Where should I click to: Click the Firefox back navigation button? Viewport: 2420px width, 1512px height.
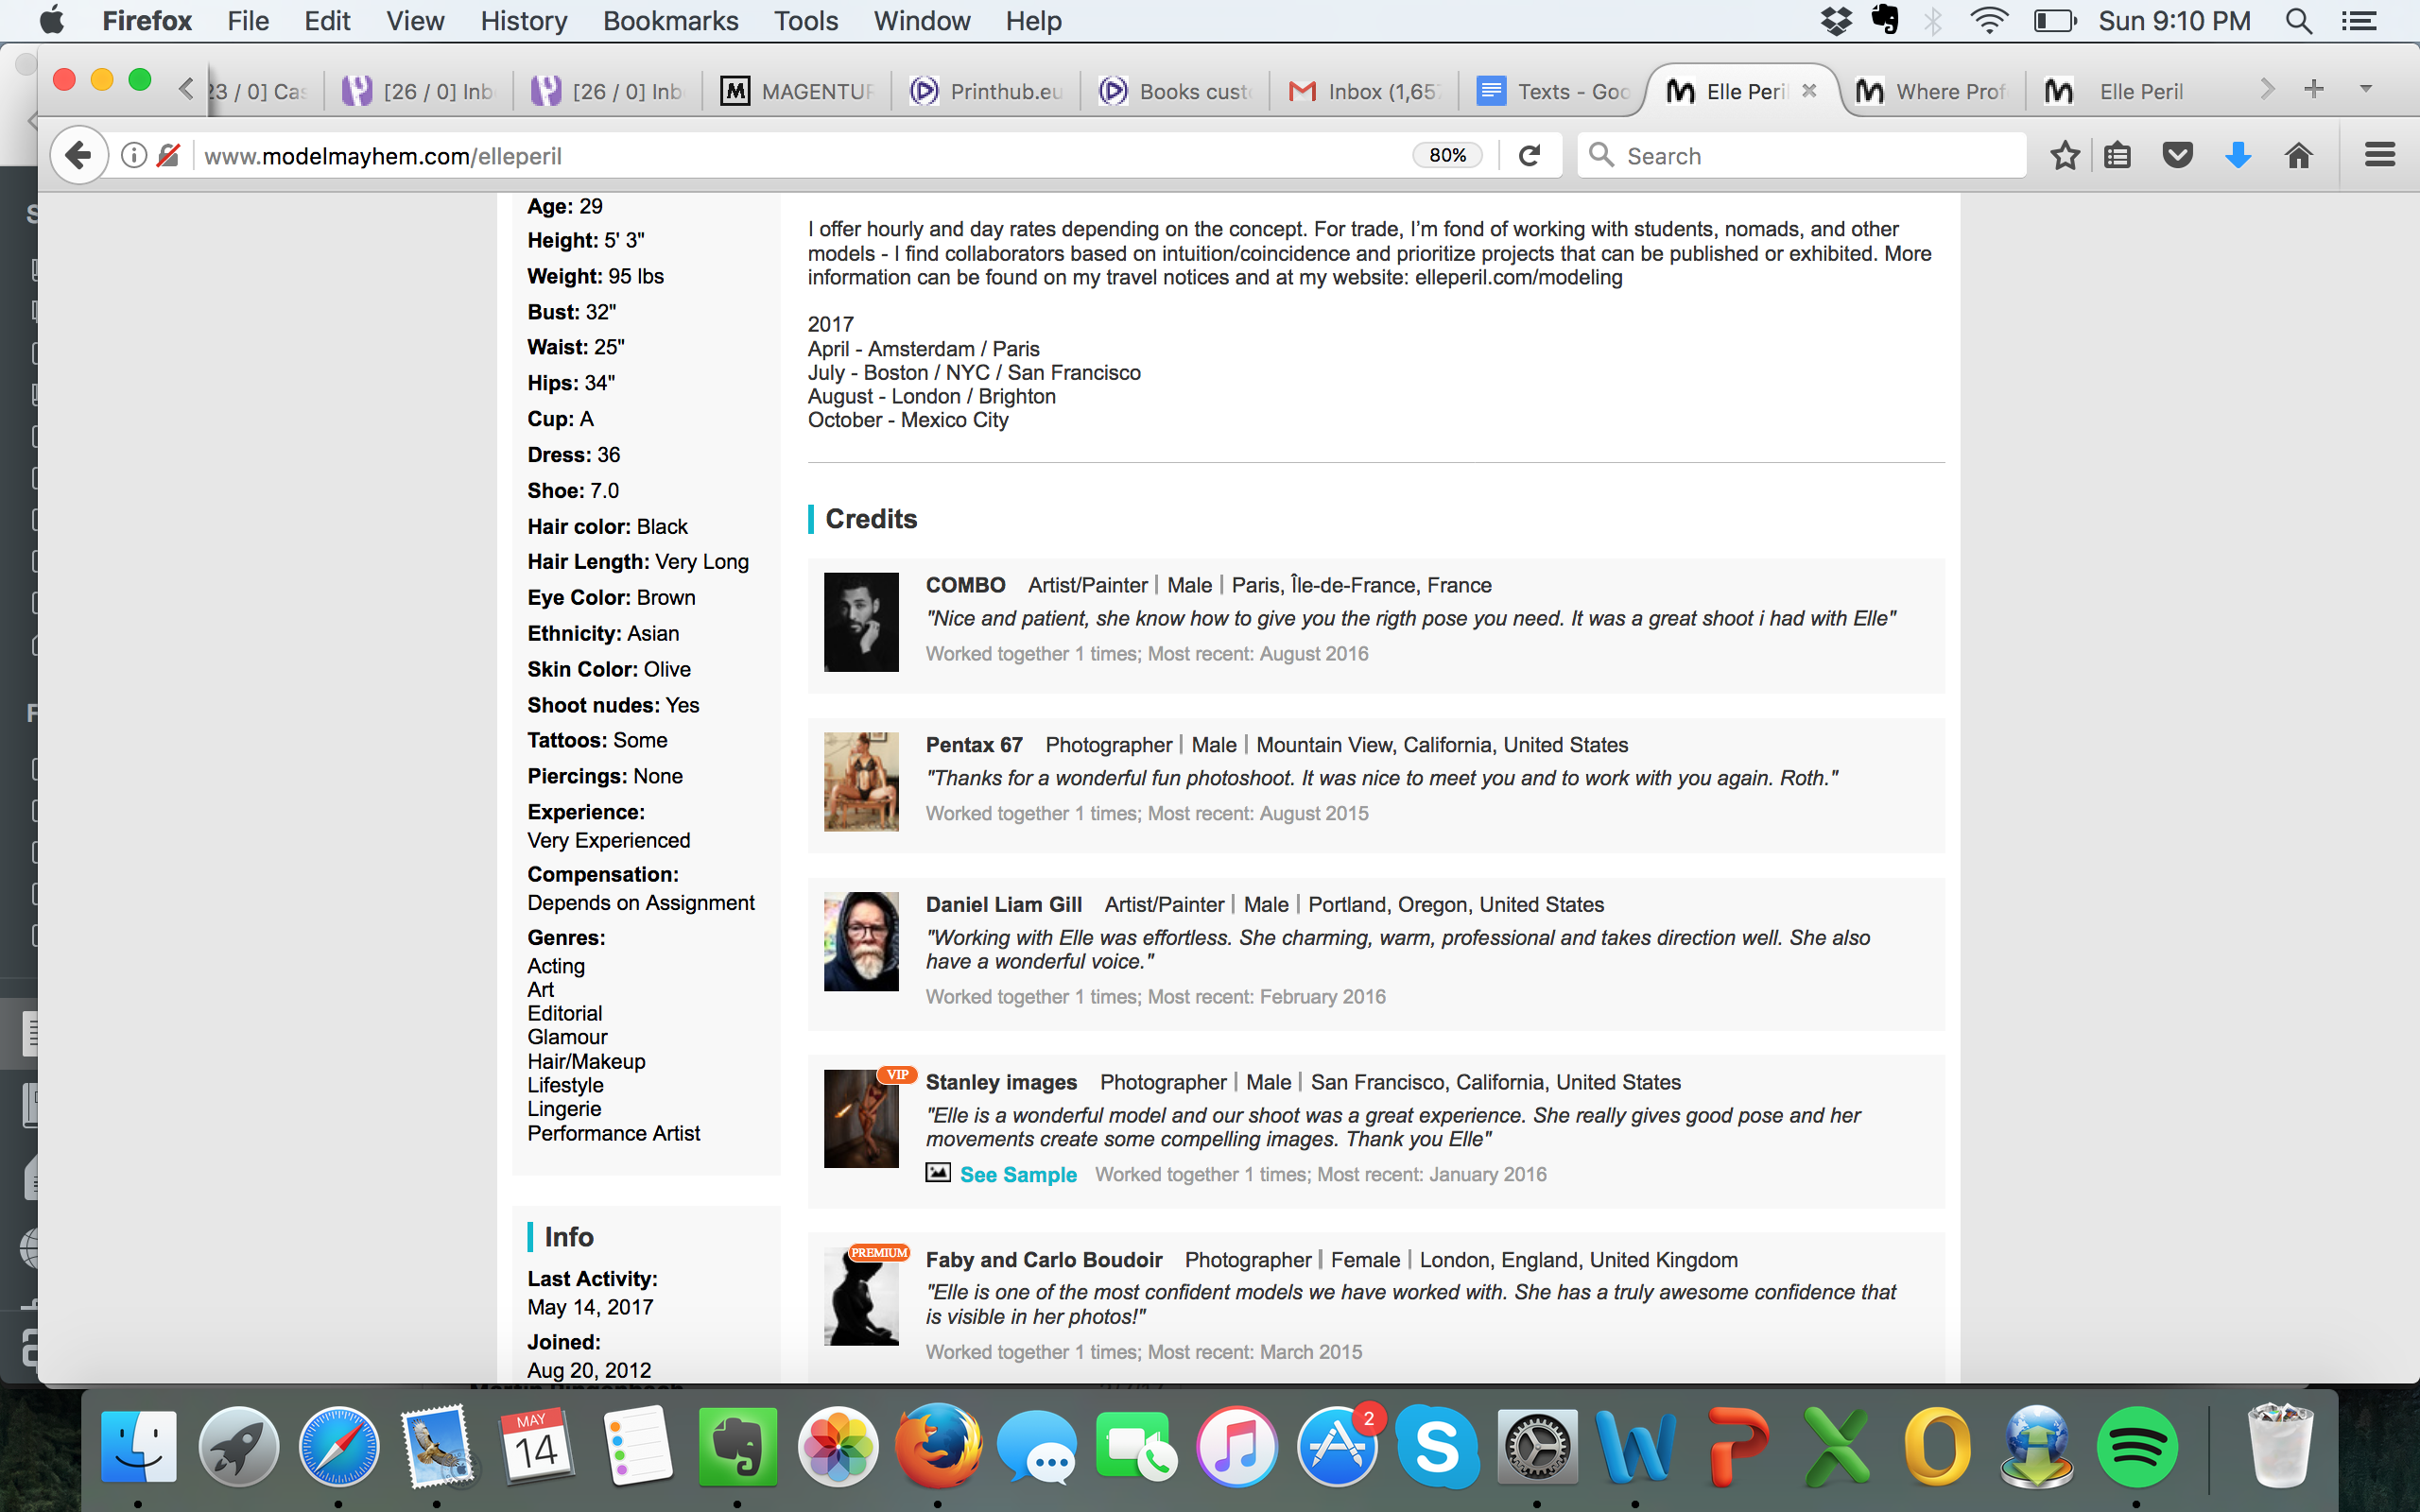pyautogui.click(x=78, y=155)
